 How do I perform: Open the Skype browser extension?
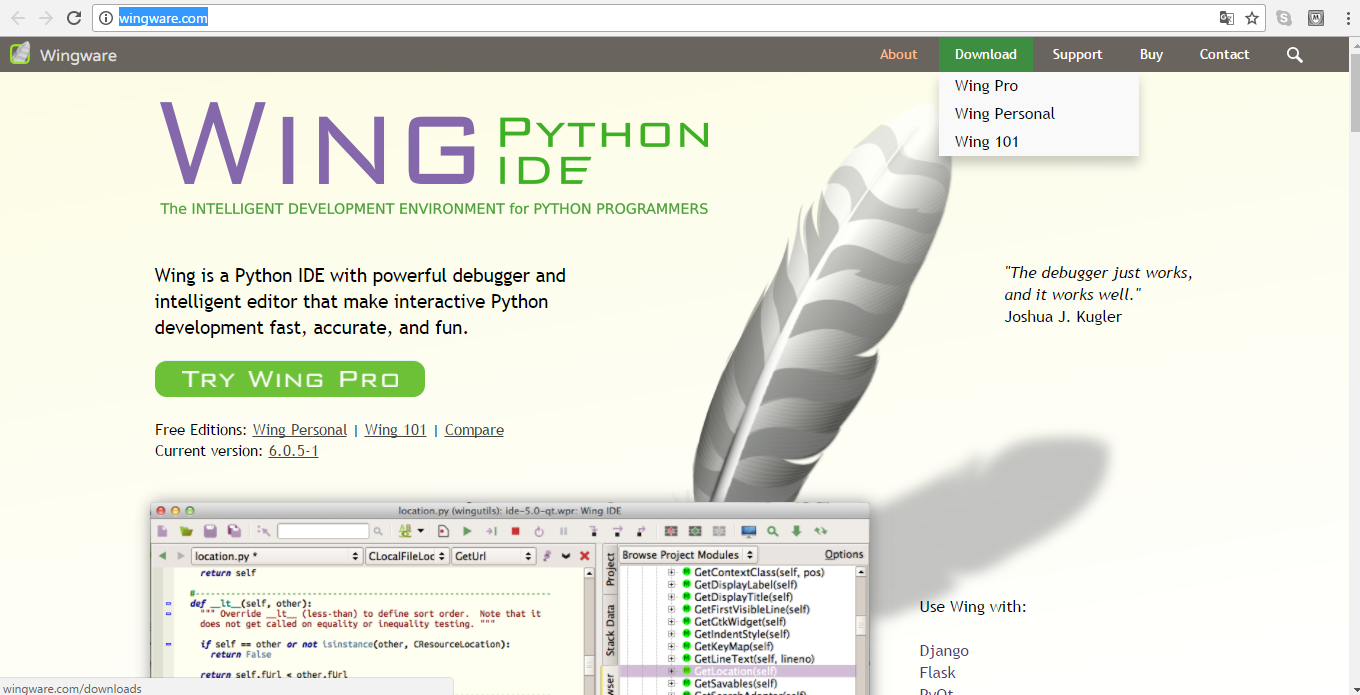(1284, 18)
